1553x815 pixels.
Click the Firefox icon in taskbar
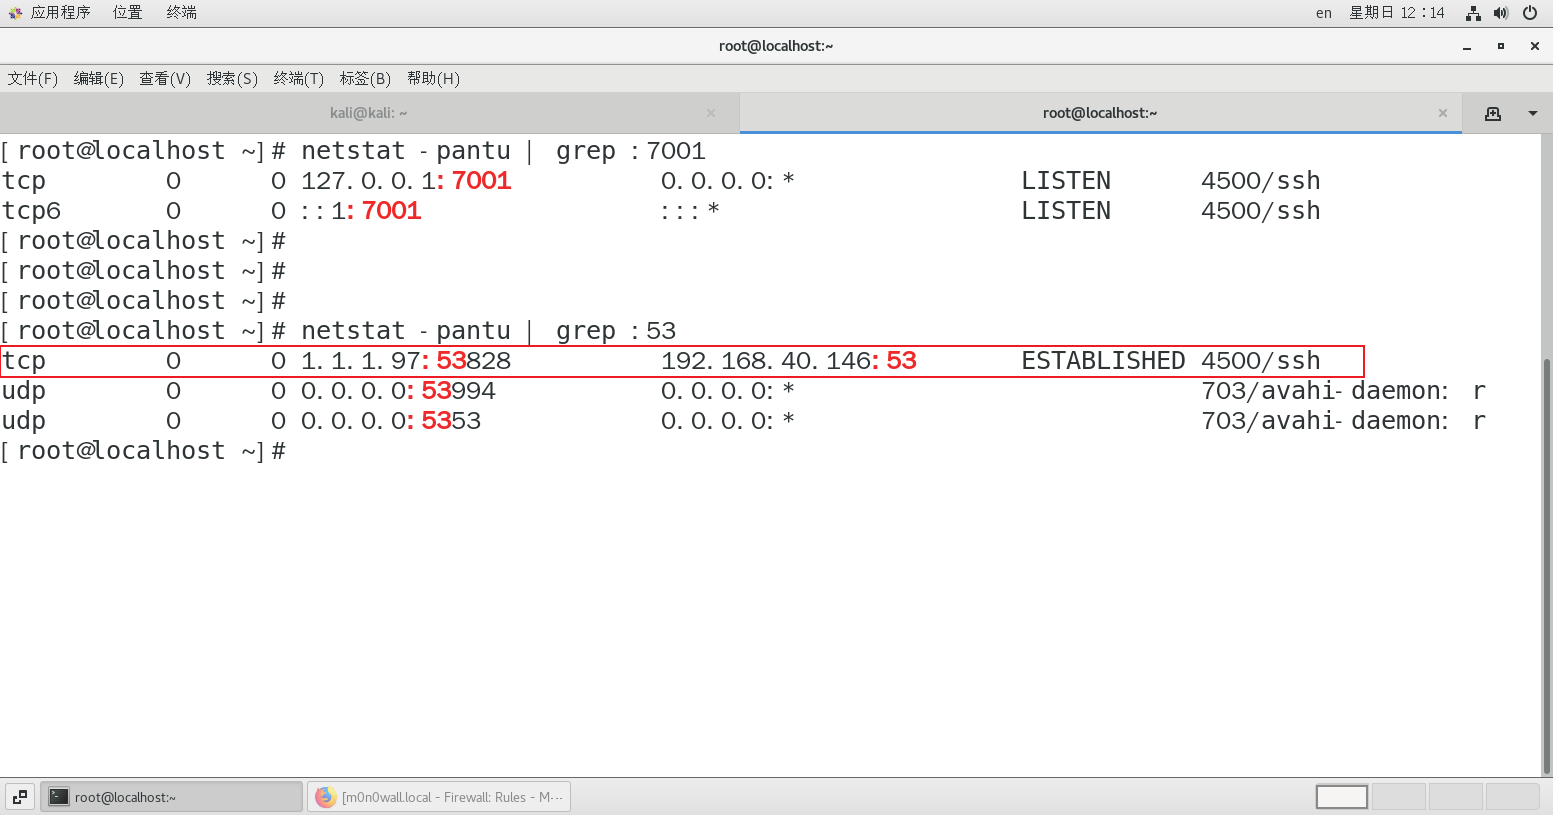pos(325,797)
